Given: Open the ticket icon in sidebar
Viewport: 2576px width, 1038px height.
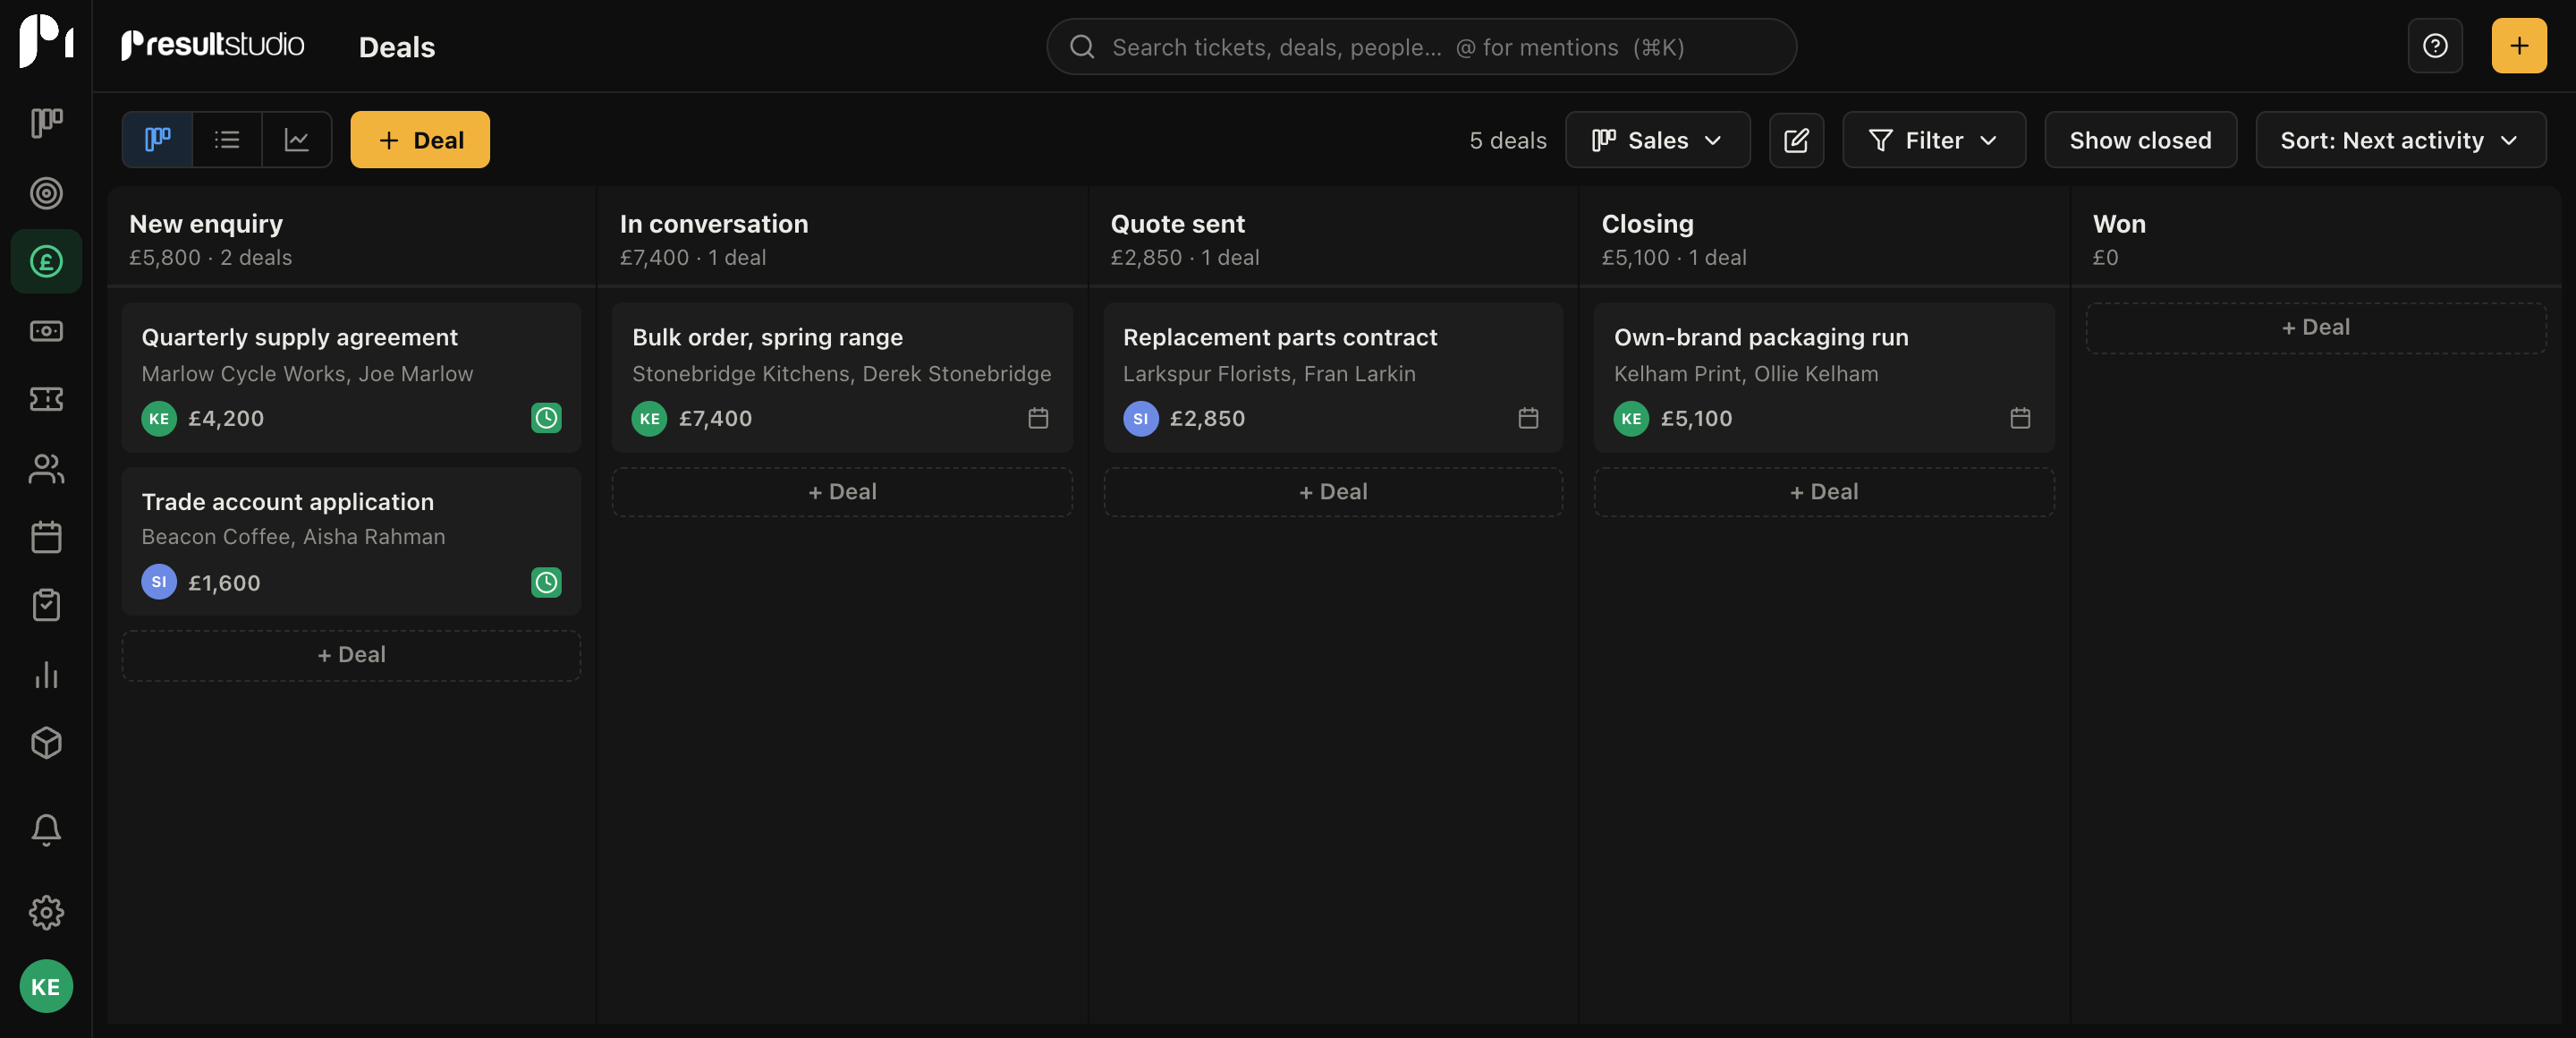Looking at the screenshot, I should (x=46, y=399).
